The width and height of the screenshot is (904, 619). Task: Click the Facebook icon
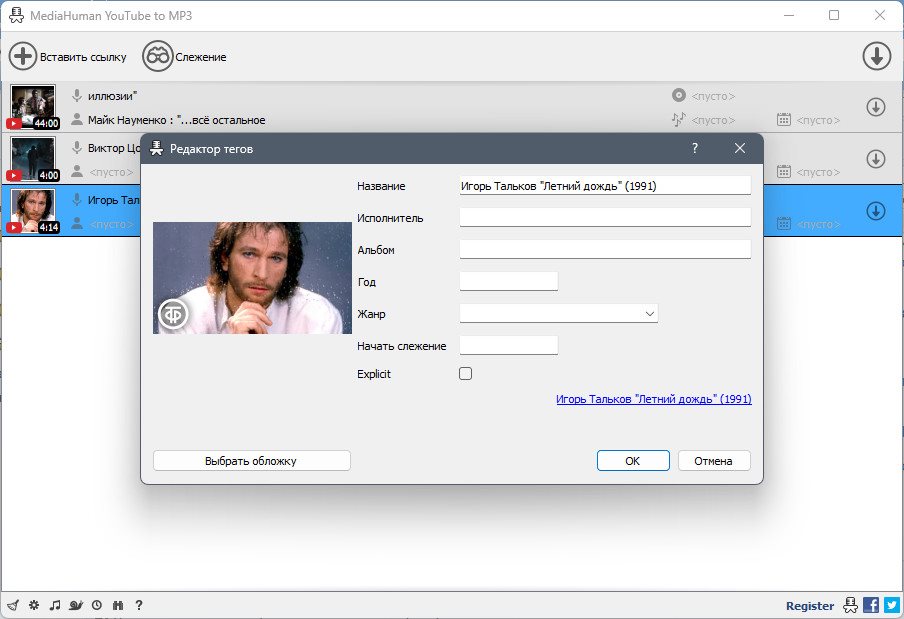point(871,605)
